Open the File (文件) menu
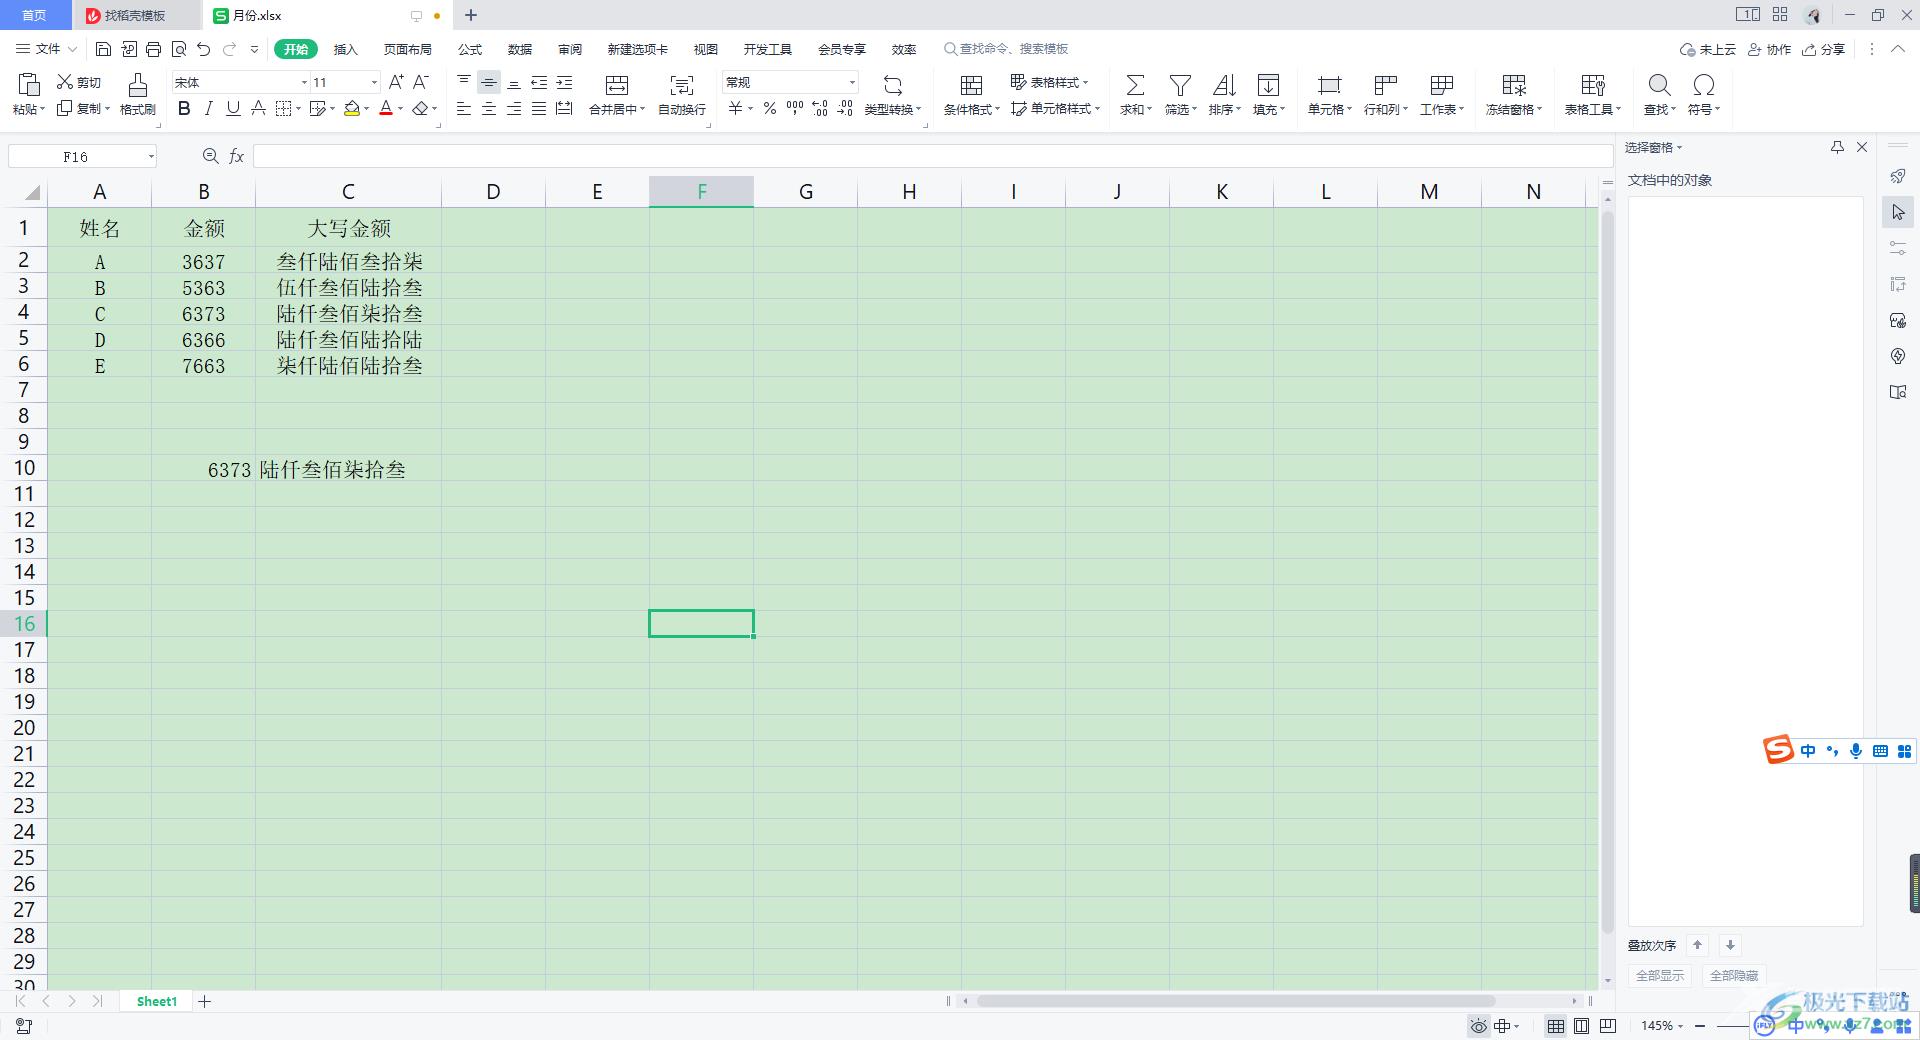 click(x=46, y=49)
